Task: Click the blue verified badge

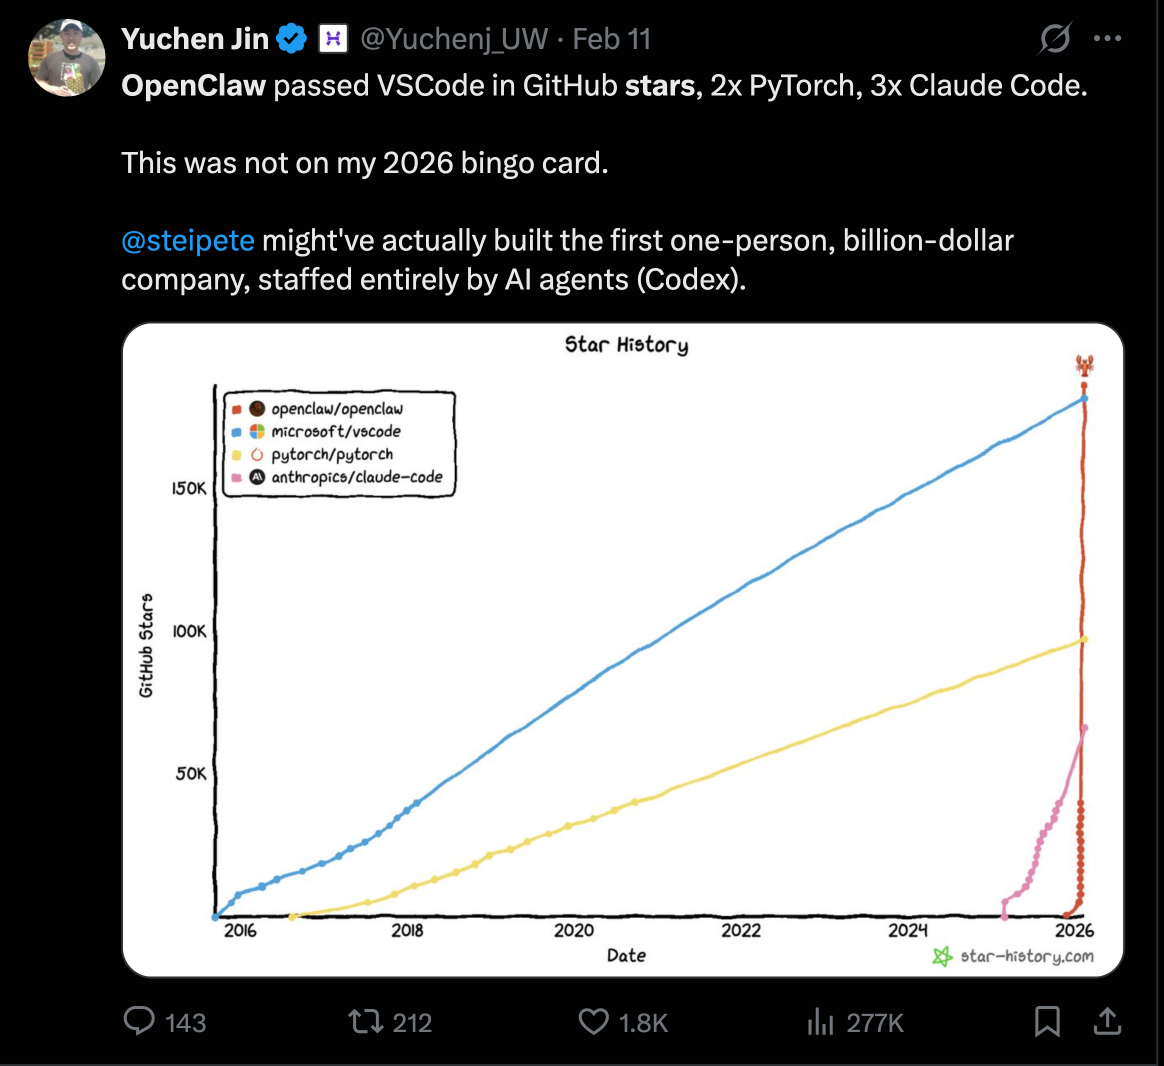Action: (x=291, y=39)
